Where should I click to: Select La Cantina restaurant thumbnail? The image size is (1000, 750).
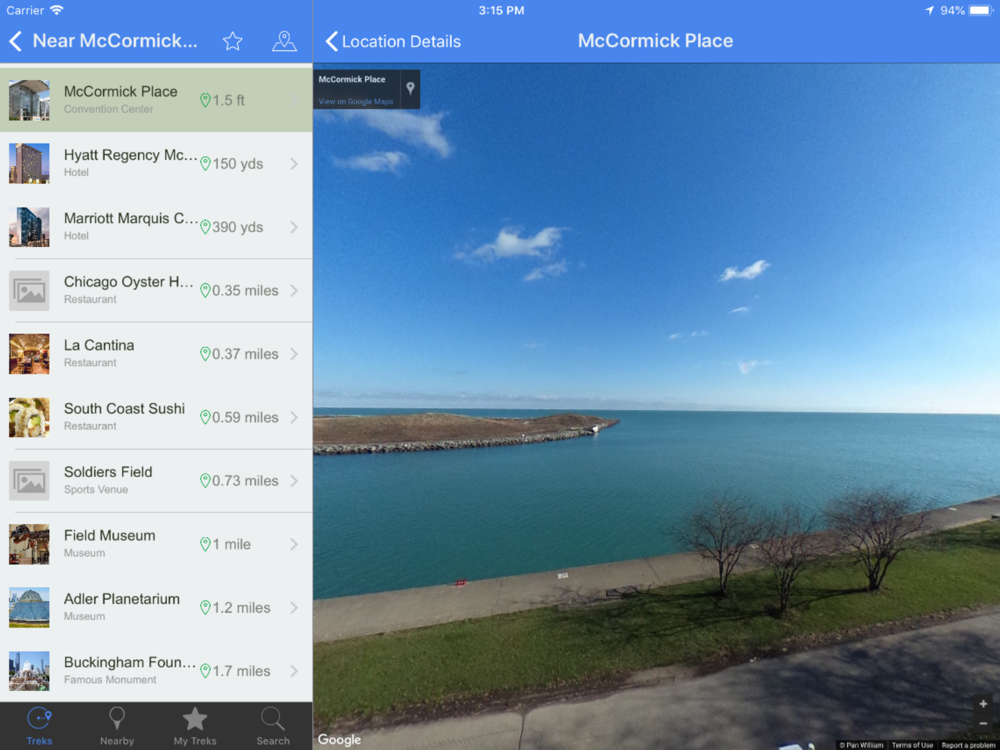[x=29, y=354]
